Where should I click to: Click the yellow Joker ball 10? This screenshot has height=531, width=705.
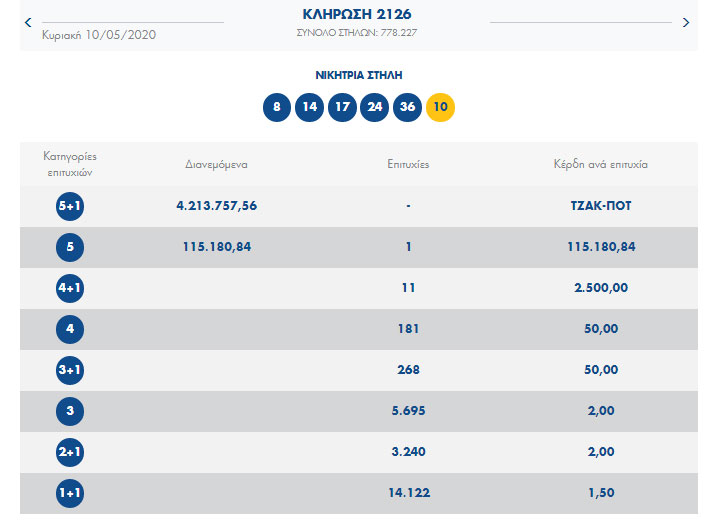(440, 108)
